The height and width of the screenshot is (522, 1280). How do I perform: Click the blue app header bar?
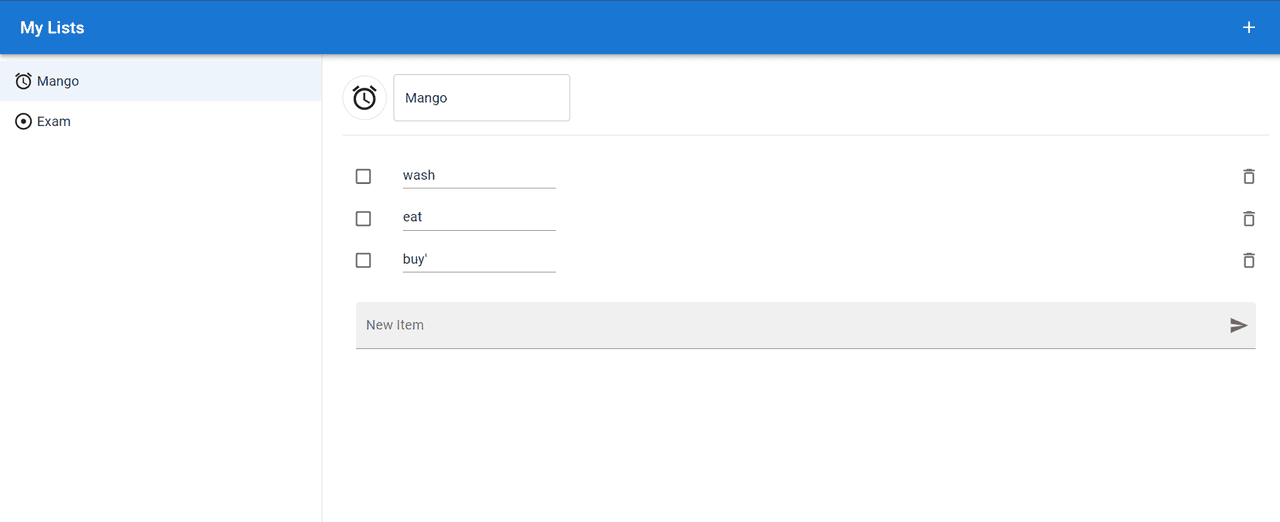640,28
